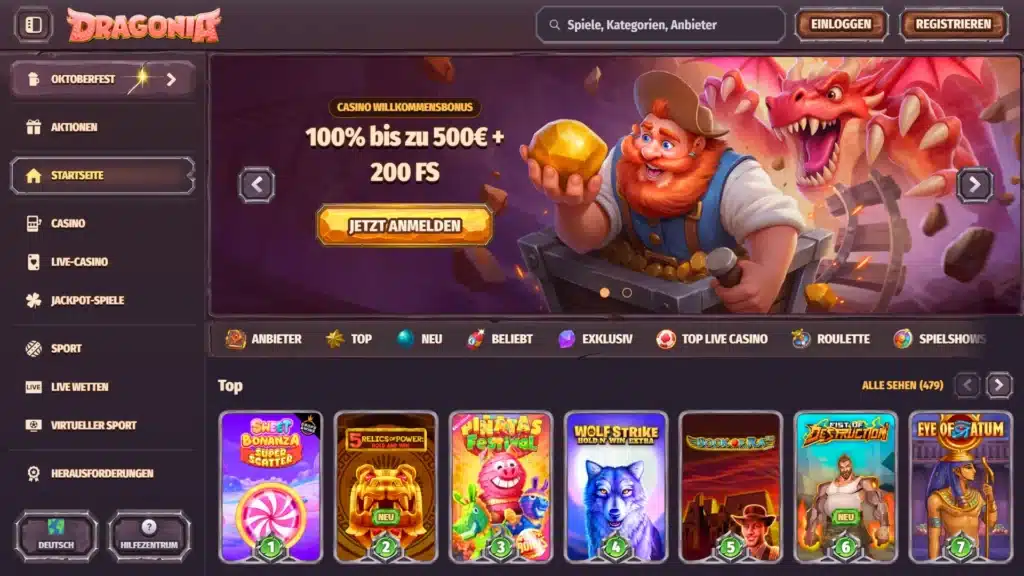Expand the Oktoberfest promo arrow
This screenshot has height=576, width=1024.
(171, 80)
